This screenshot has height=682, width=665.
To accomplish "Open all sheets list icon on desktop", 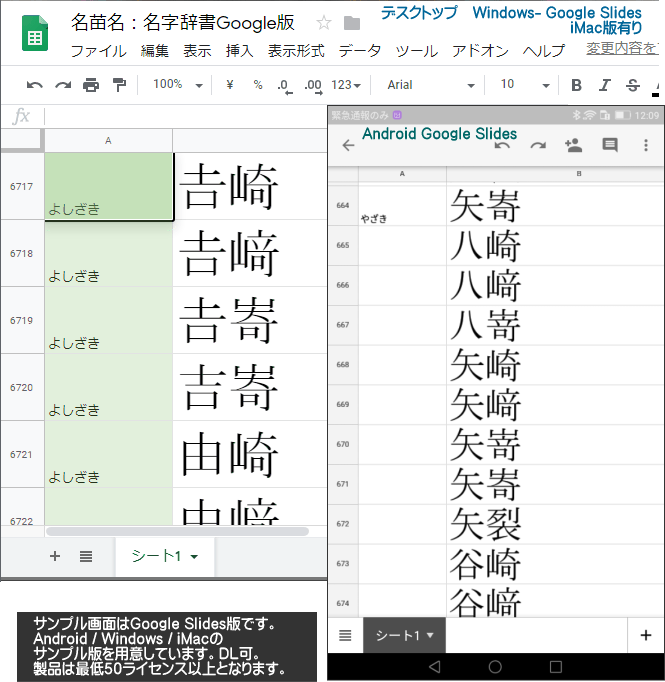I will (x=86, y=556).
